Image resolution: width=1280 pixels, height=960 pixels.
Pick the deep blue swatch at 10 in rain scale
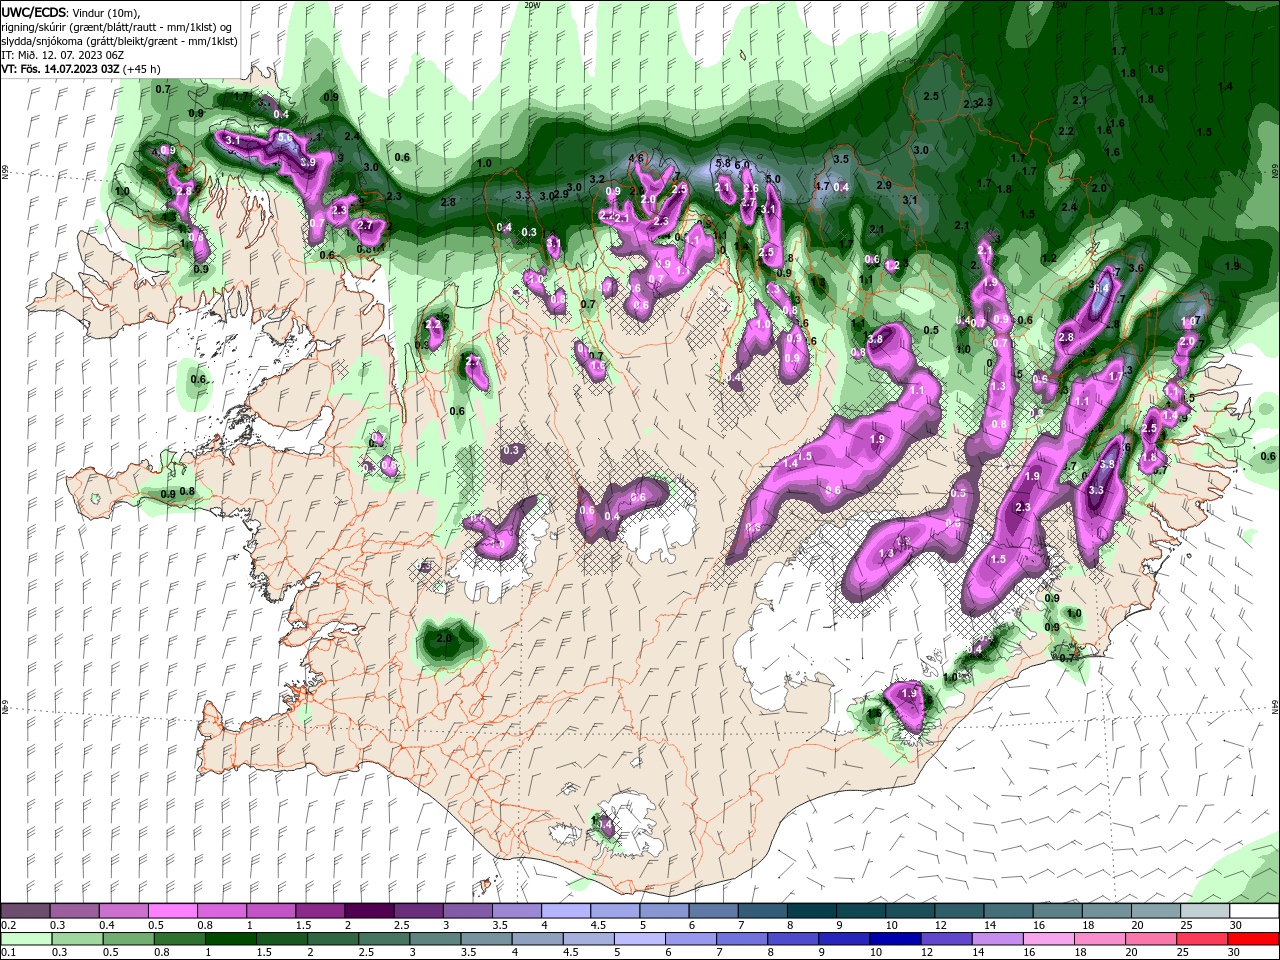895,940
